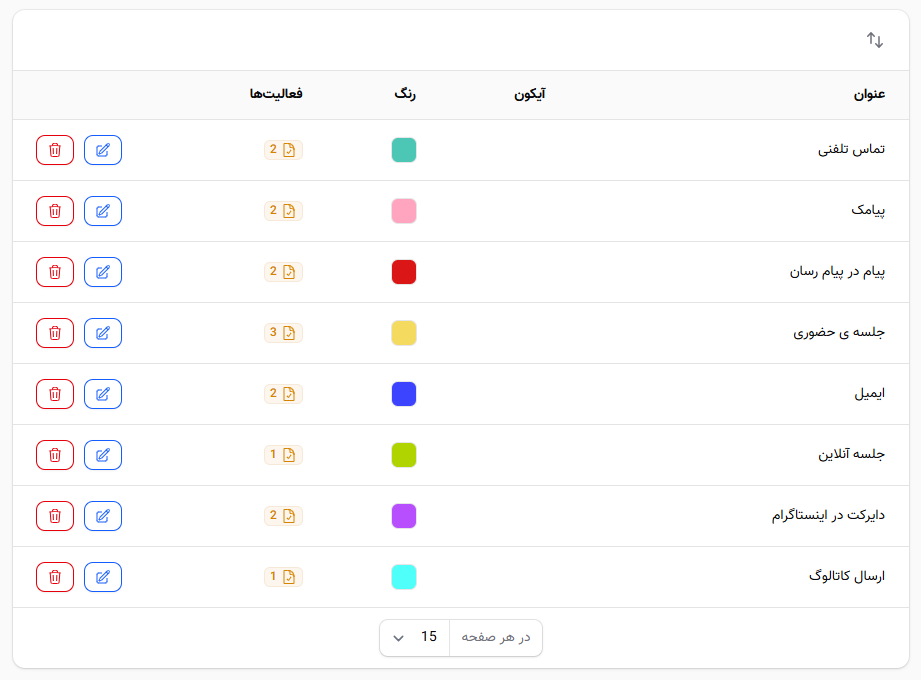
Task: Delete the جلسه ی حضوری row
Action: [x=55, y=333]
